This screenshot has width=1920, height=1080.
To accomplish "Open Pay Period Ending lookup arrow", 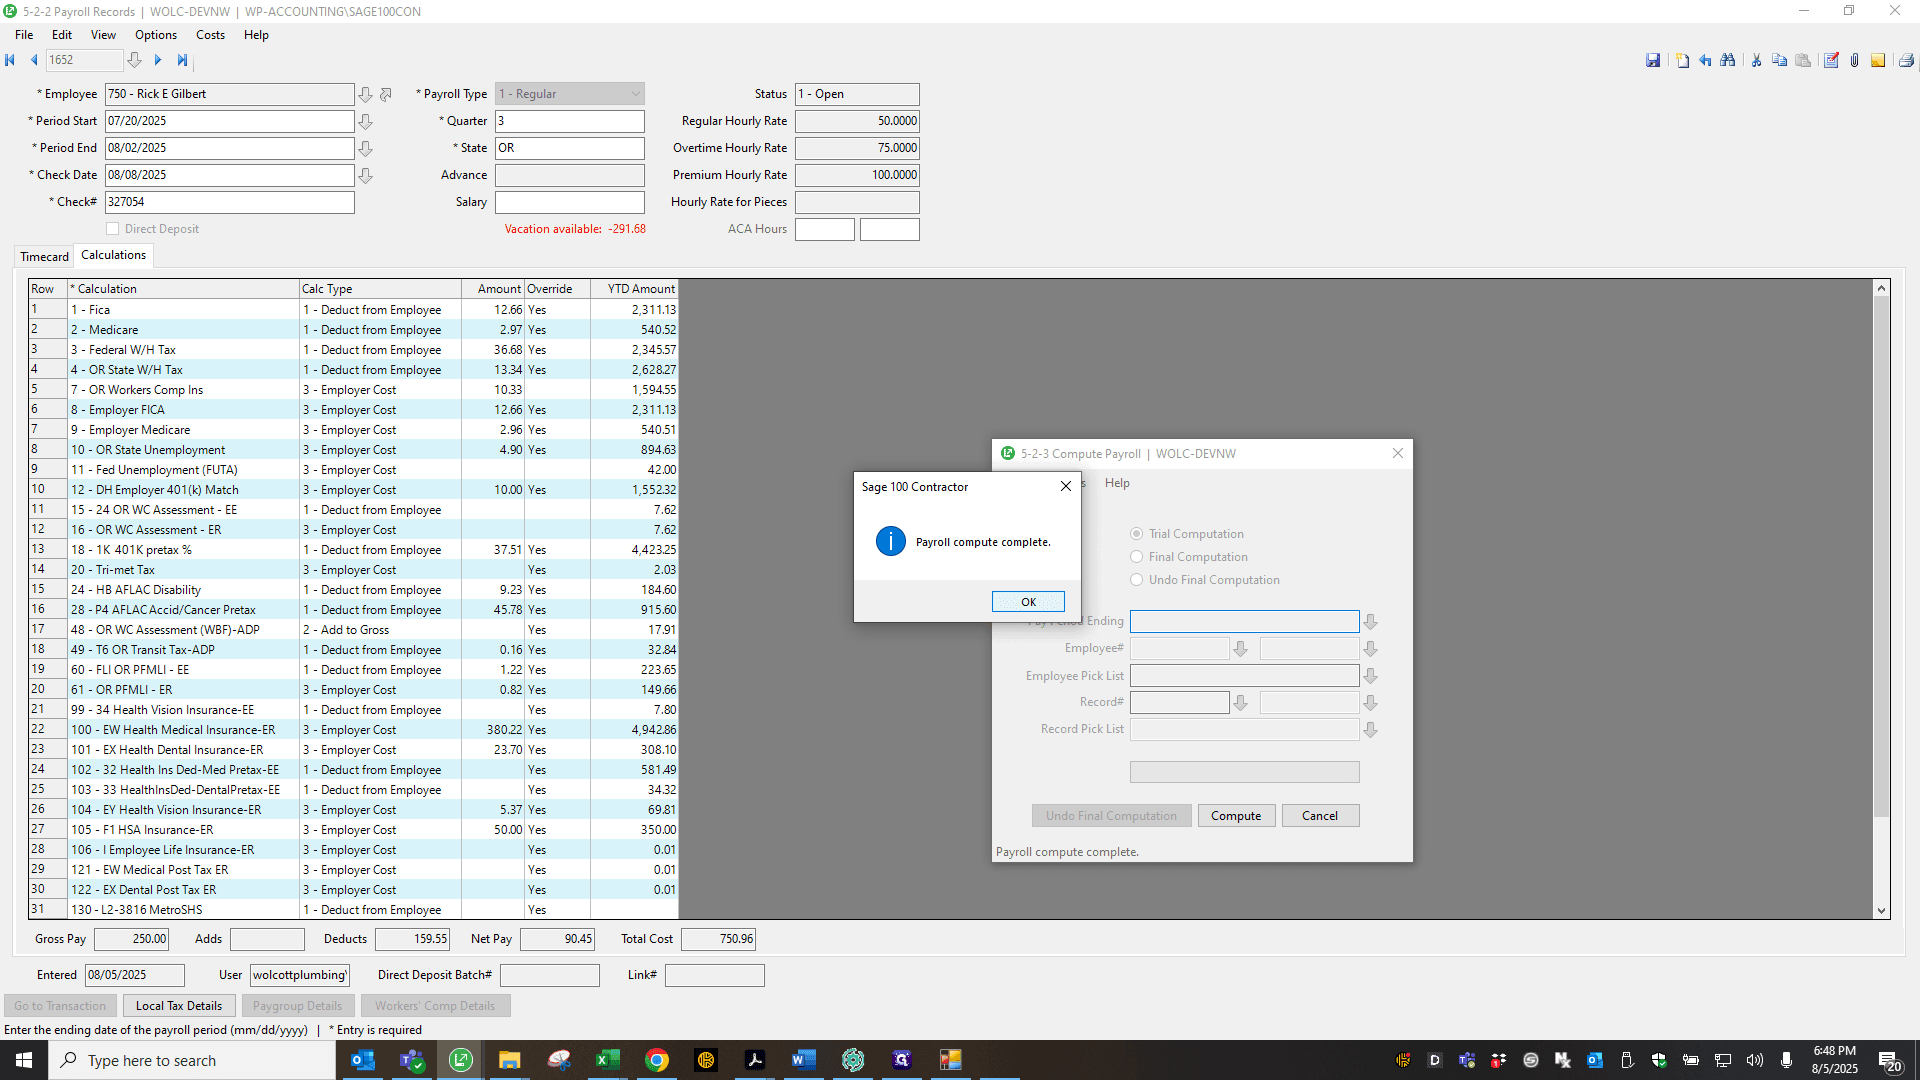I will 1371,622.
